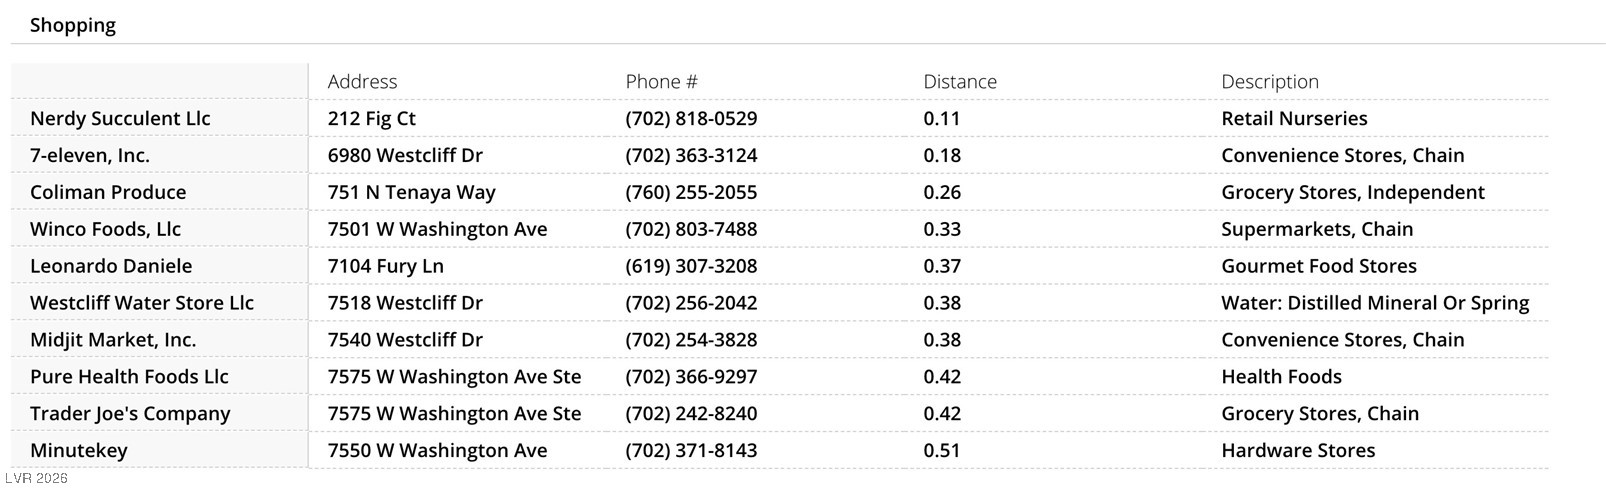
Task: Click the Address column header
Action: pos(362,82)
